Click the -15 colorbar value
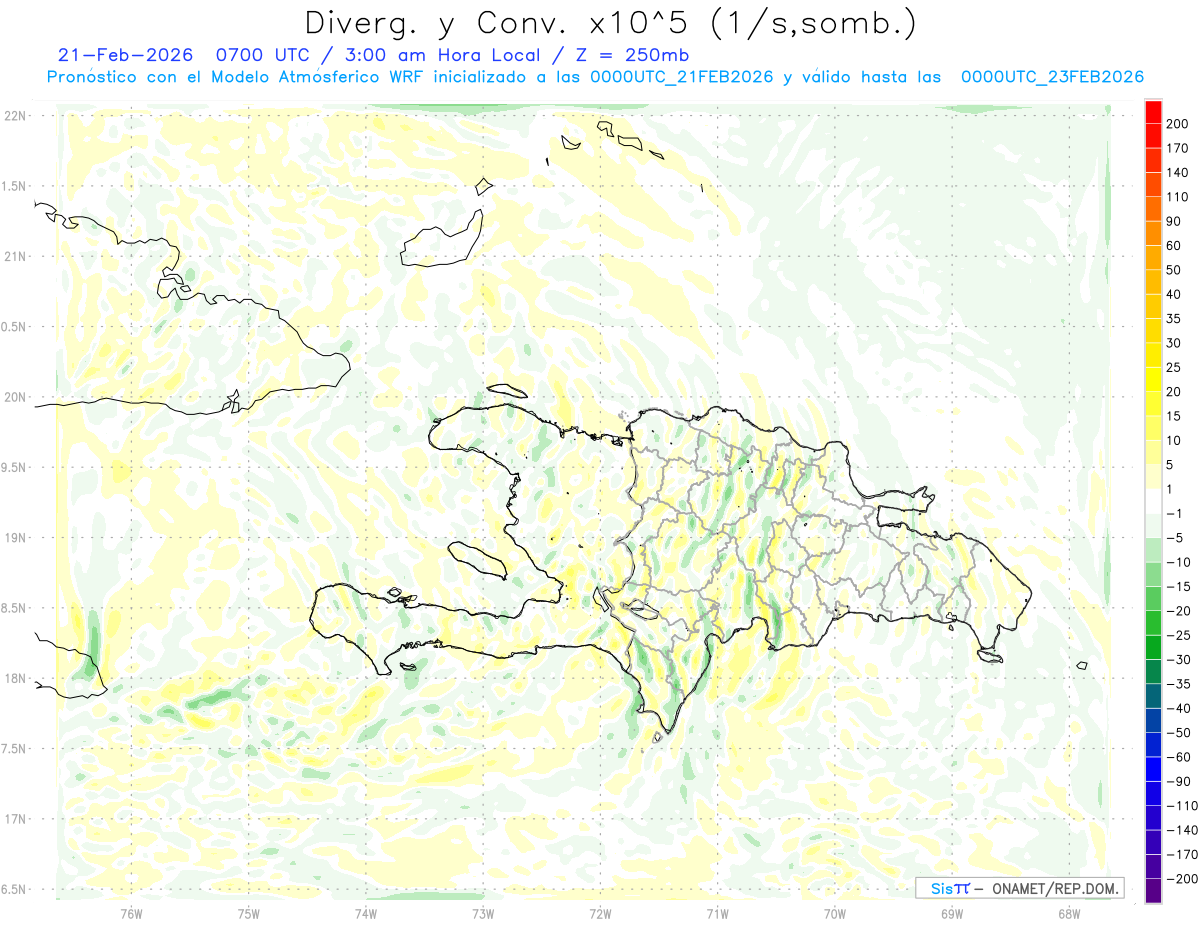1200x927 pixels. (x=1177, y=587)
